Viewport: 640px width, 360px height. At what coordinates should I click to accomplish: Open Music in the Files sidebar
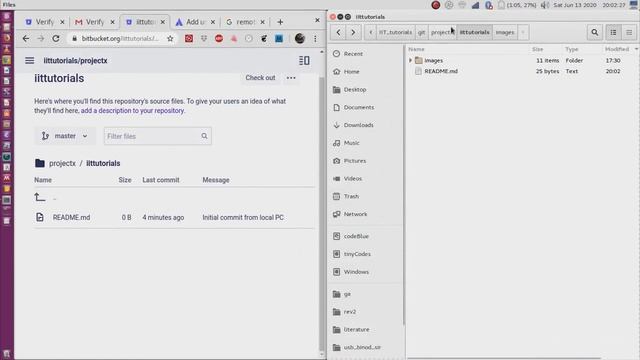(x=351, y=143)
